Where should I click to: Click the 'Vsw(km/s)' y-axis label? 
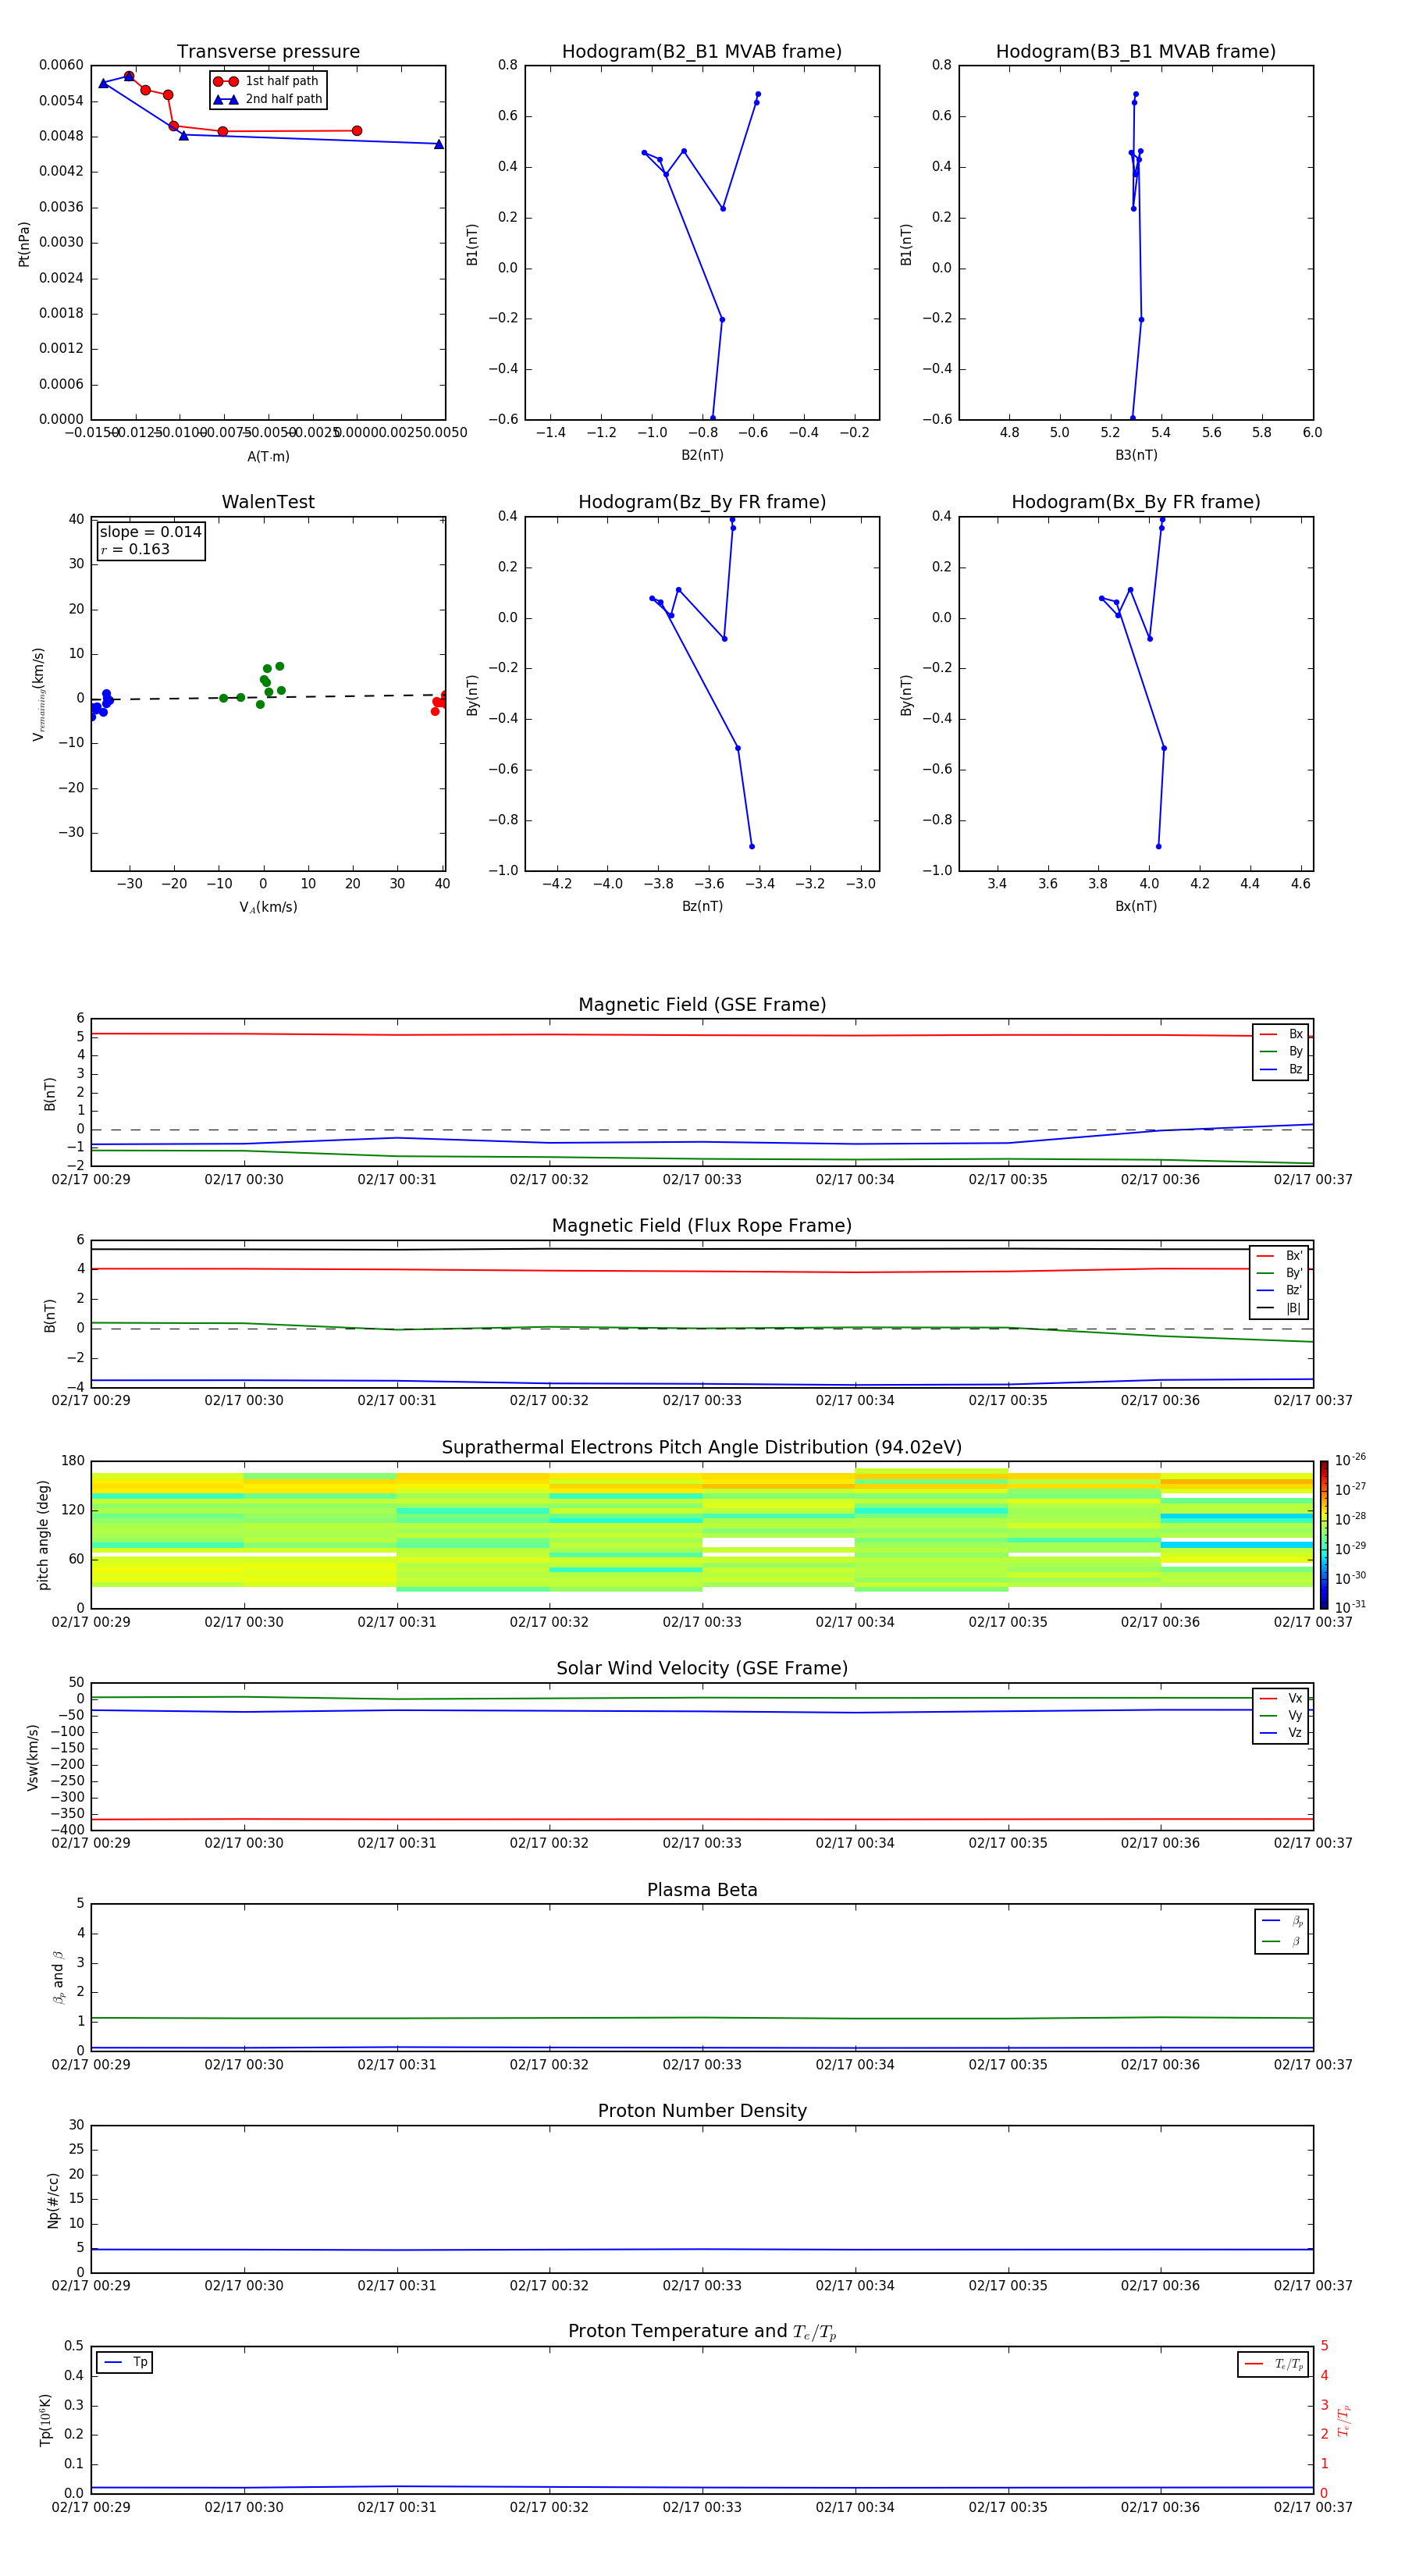(33, 1757)
